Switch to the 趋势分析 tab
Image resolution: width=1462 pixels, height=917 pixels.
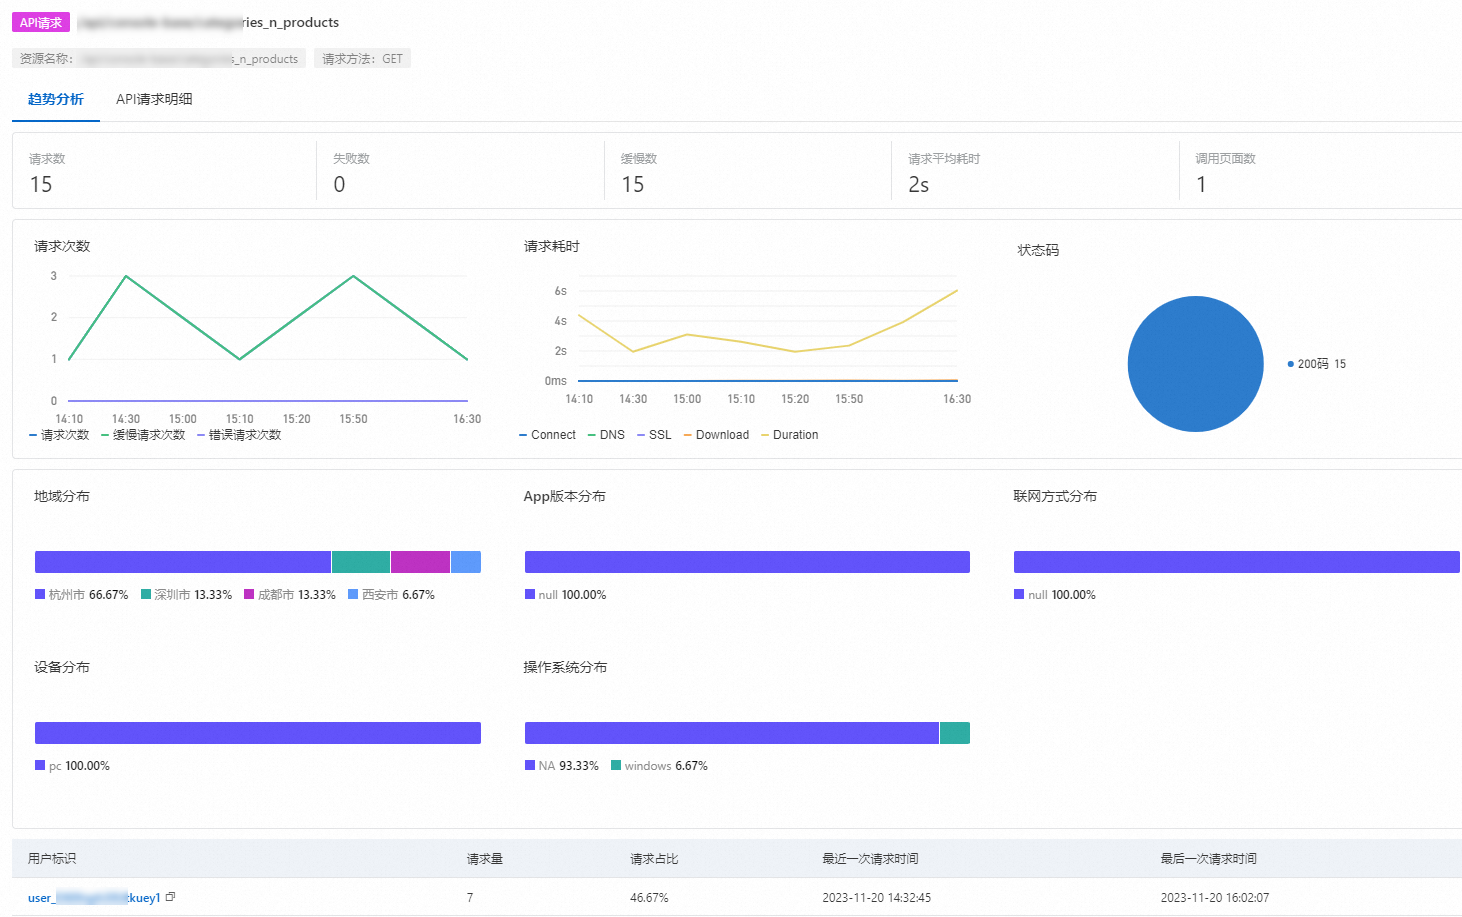56,99
